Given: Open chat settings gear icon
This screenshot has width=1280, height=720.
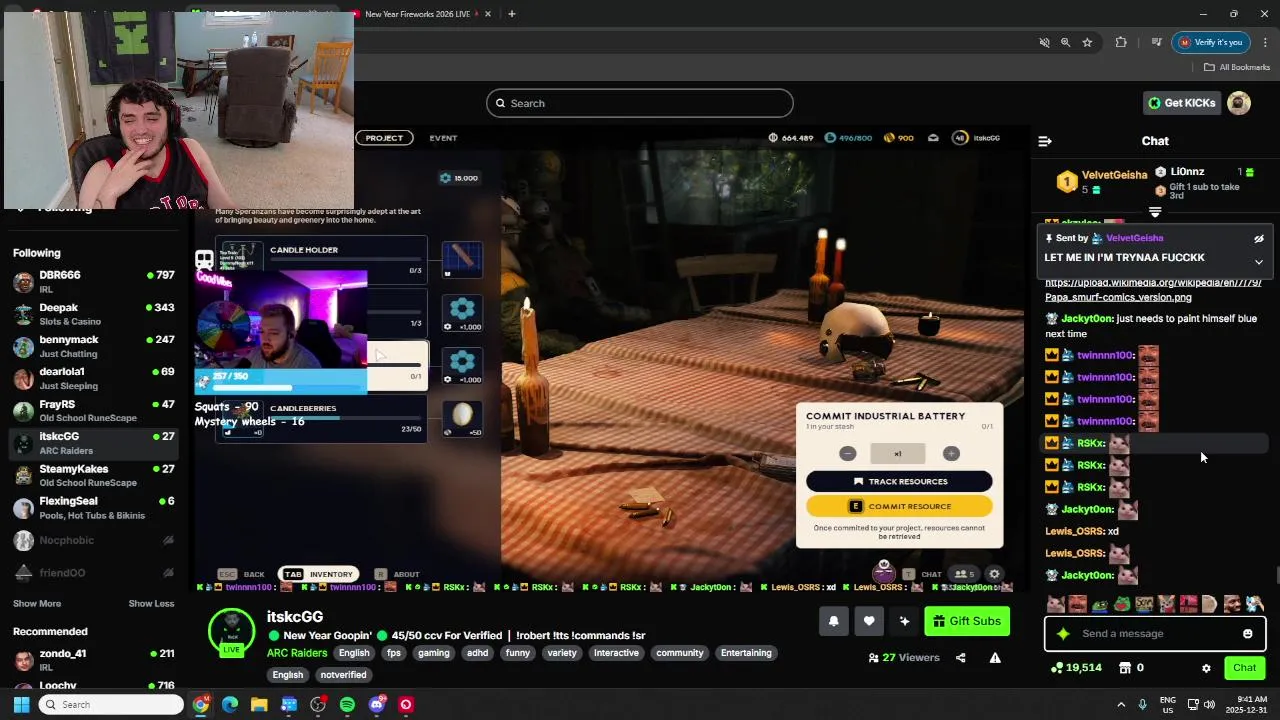Looking at the screenshot, I should coord(1206,668).
